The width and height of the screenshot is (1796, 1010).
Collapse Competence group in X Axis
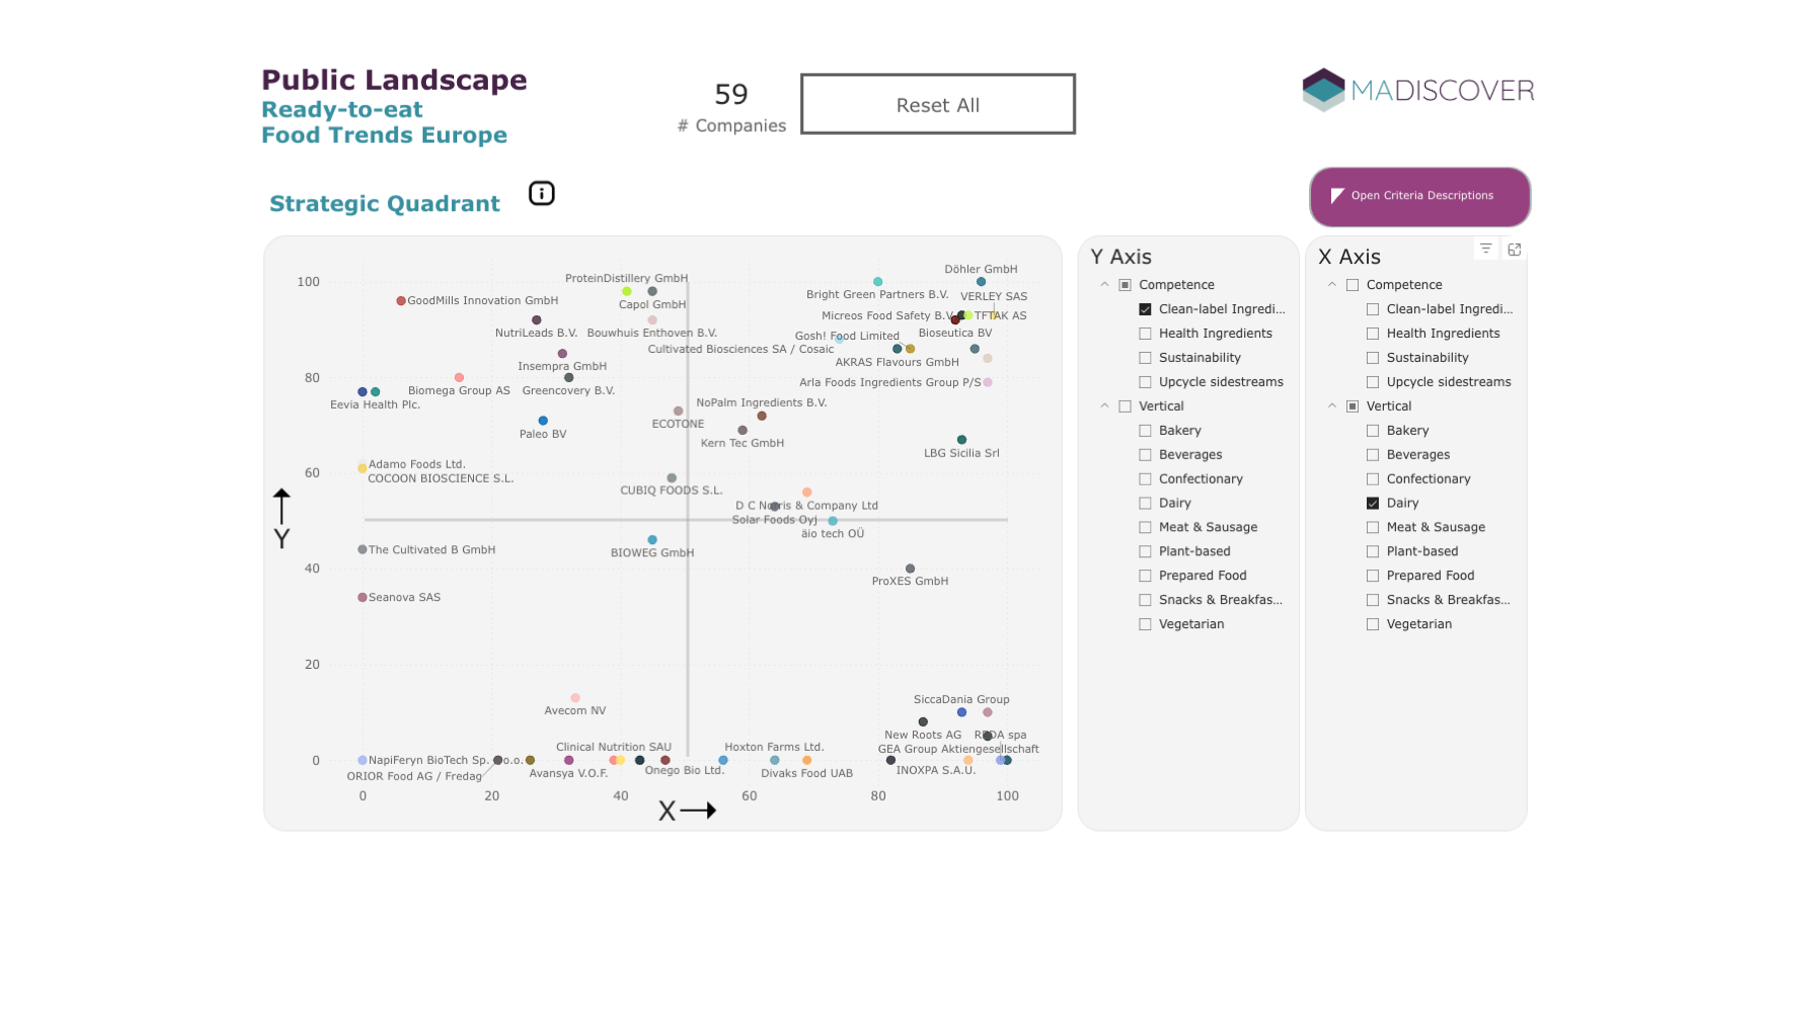coord(1332,285)
